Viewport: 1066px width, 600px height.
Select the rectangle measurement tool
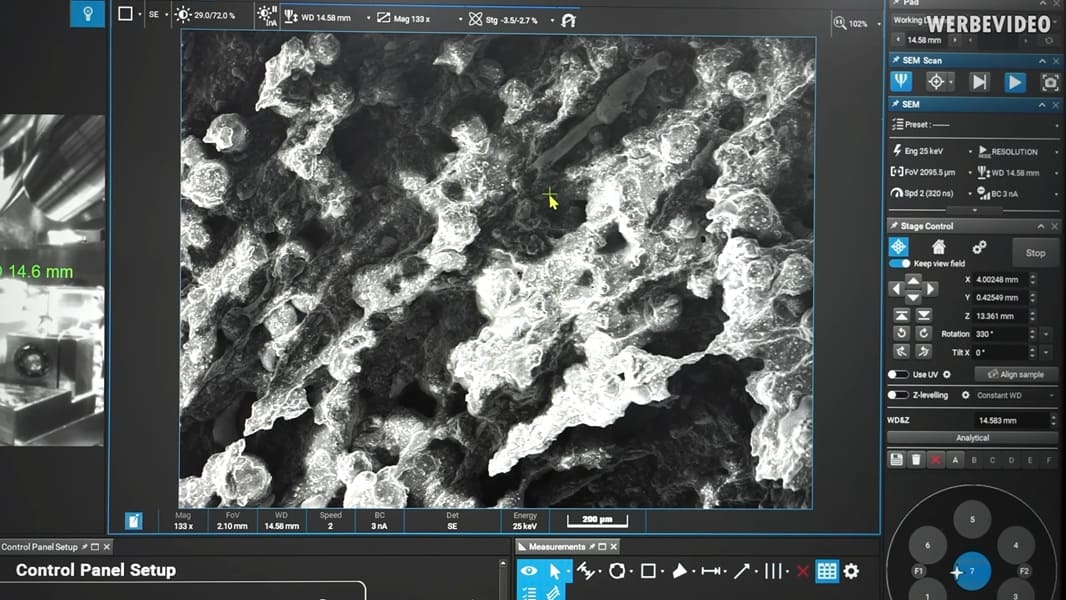pos(648,571)
